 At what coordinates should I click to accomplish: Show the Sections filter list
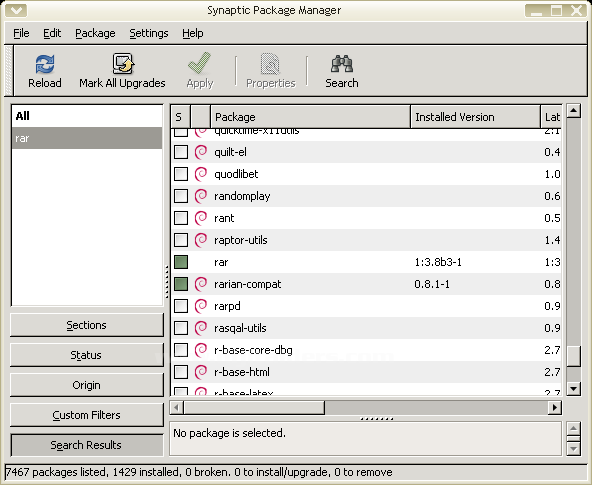pos(87,325)
